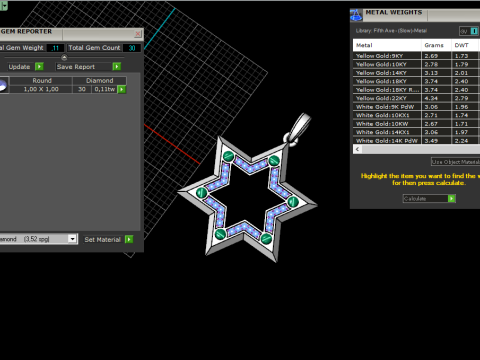480x360 pixels.
Task: Close the Gem Reporter panel
Action: (138, 34)
